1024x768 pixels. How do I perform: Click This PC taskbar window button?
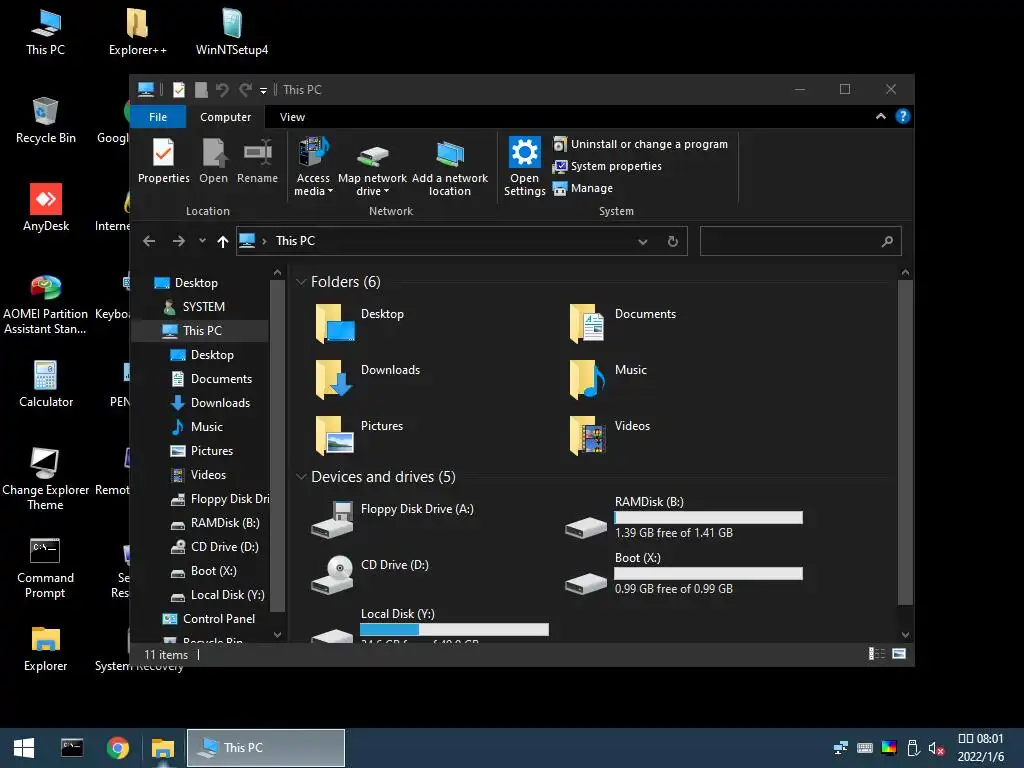[266, 748]
